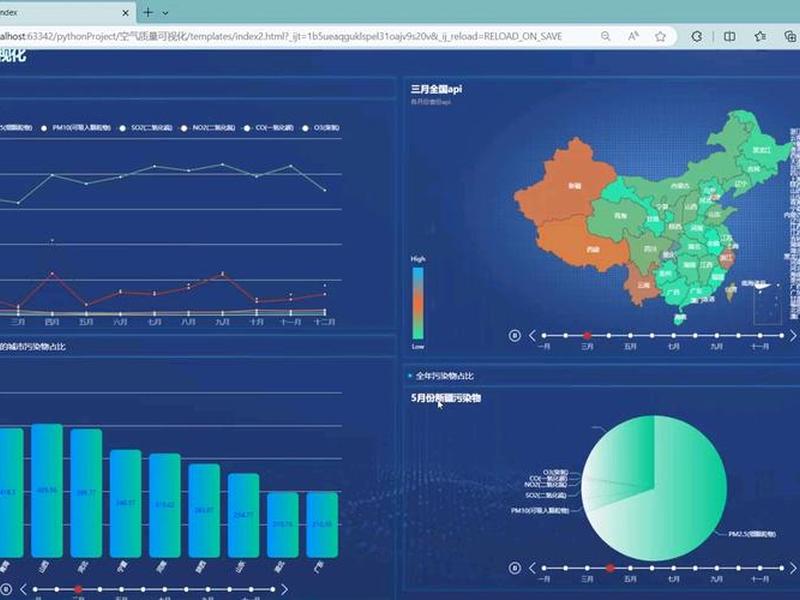Image resolution: width=800 pixels, height=600 pixels.
Task: Toggle PM10 series in line chart legend
Action: 76,128
